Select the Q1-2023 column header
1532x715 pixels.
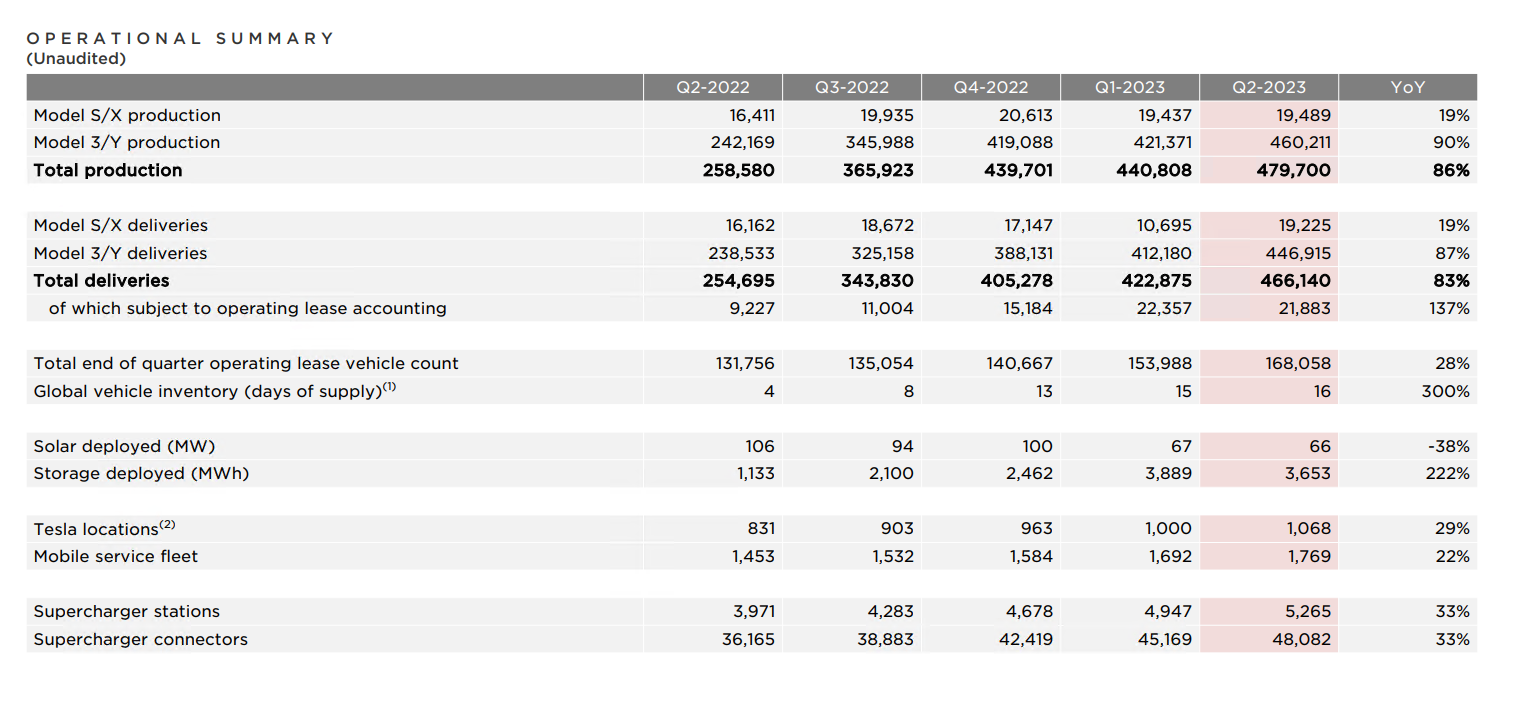coord(1129,87)
